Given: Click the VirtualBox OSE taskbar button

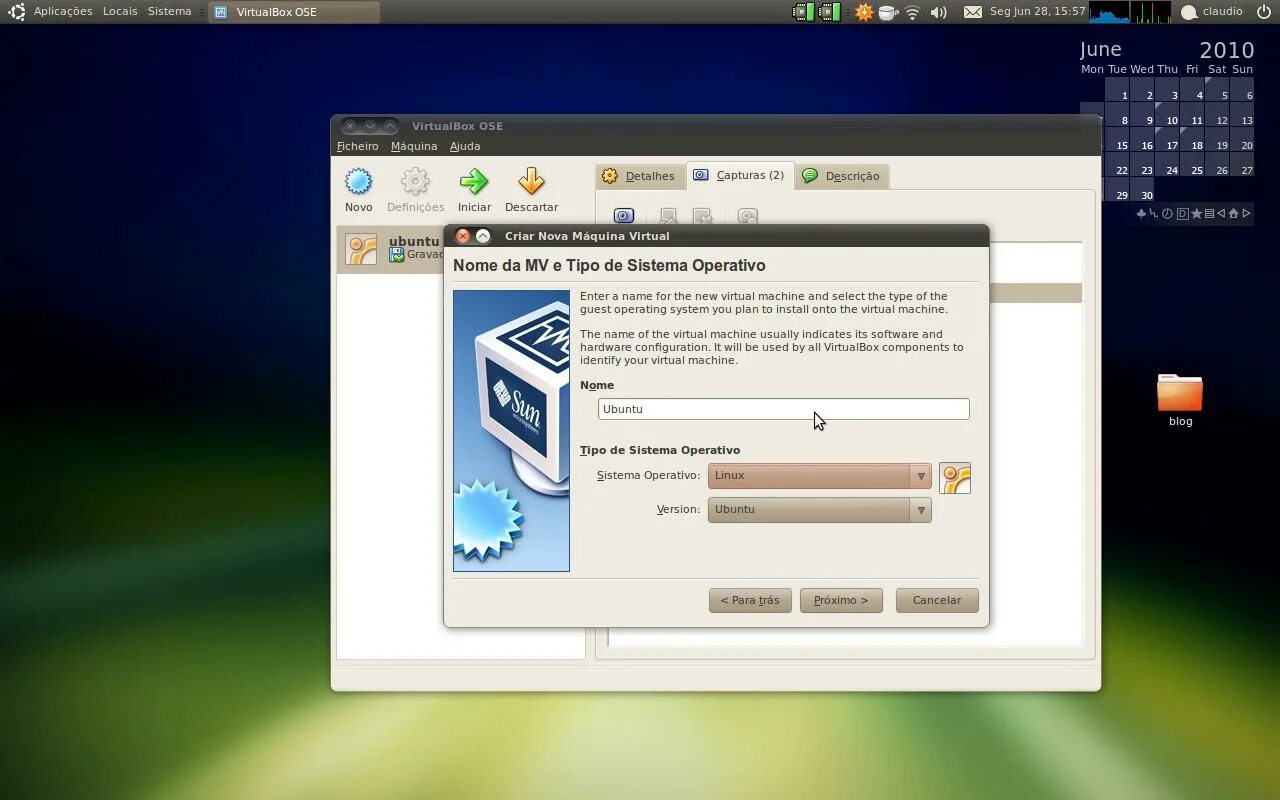Looking at the screenshot, I should [x=294, y=12].
